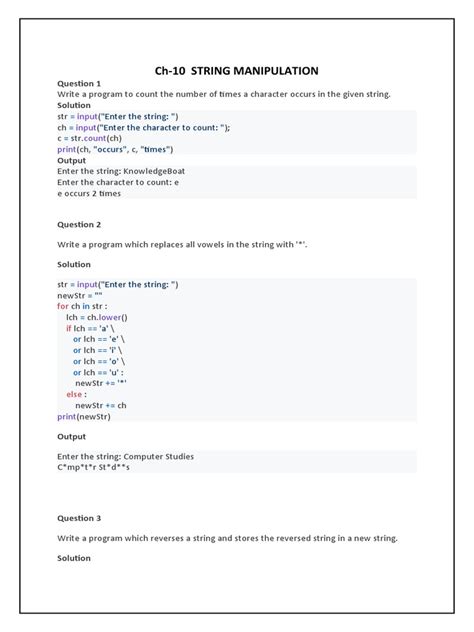
Task: Click the sentence about reversing a string
Action: [227, 538]
